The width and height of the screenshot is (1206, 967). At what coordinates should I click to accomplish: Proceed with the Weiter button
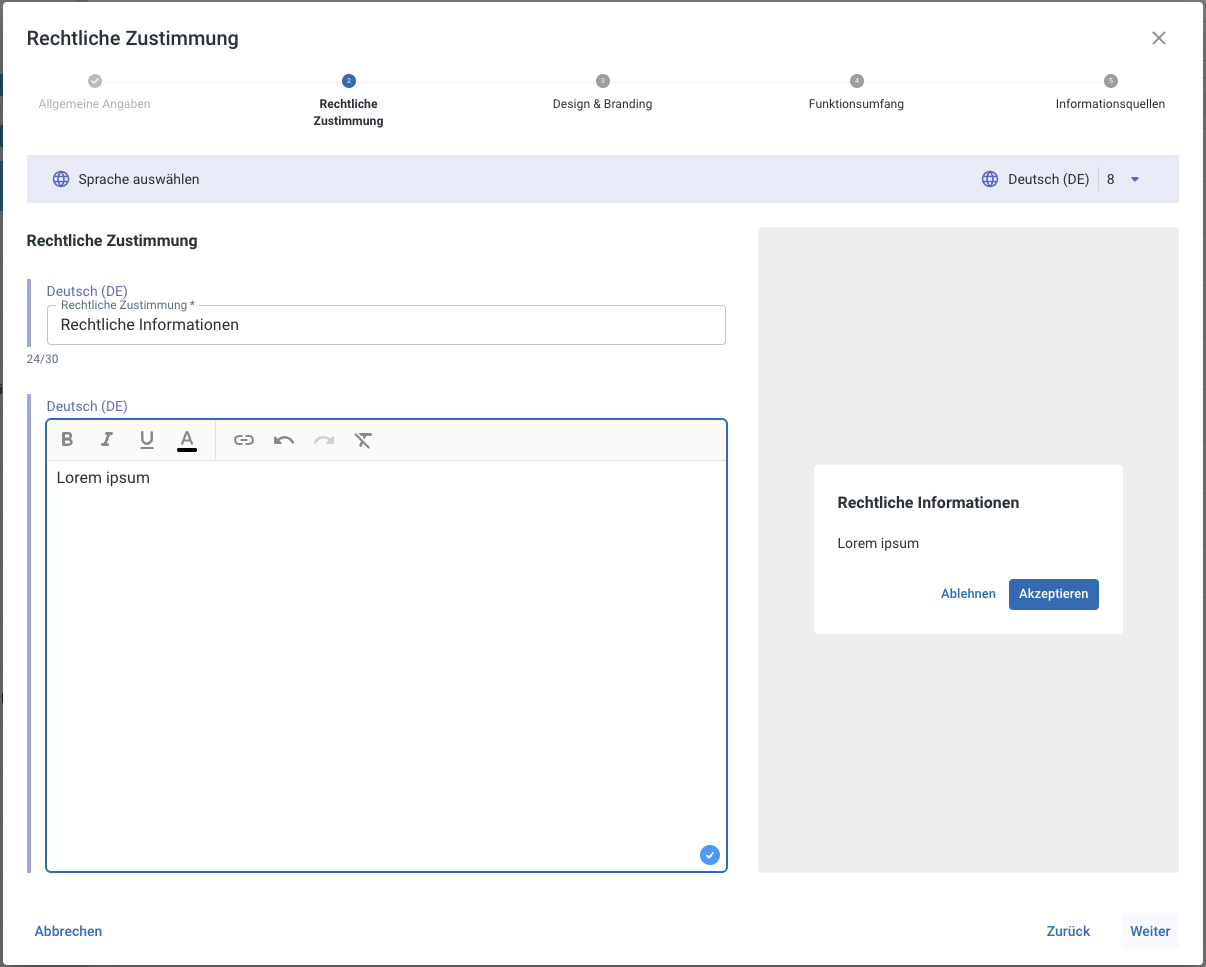tap(1150, 931)
